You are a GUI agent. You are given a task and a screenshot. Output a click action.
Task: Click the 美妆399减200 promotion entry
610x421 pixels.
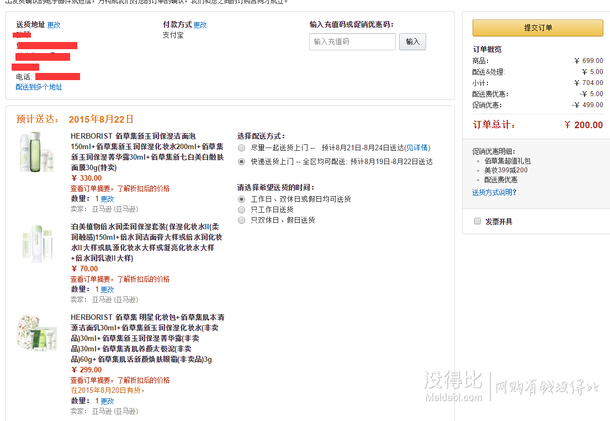506,170
